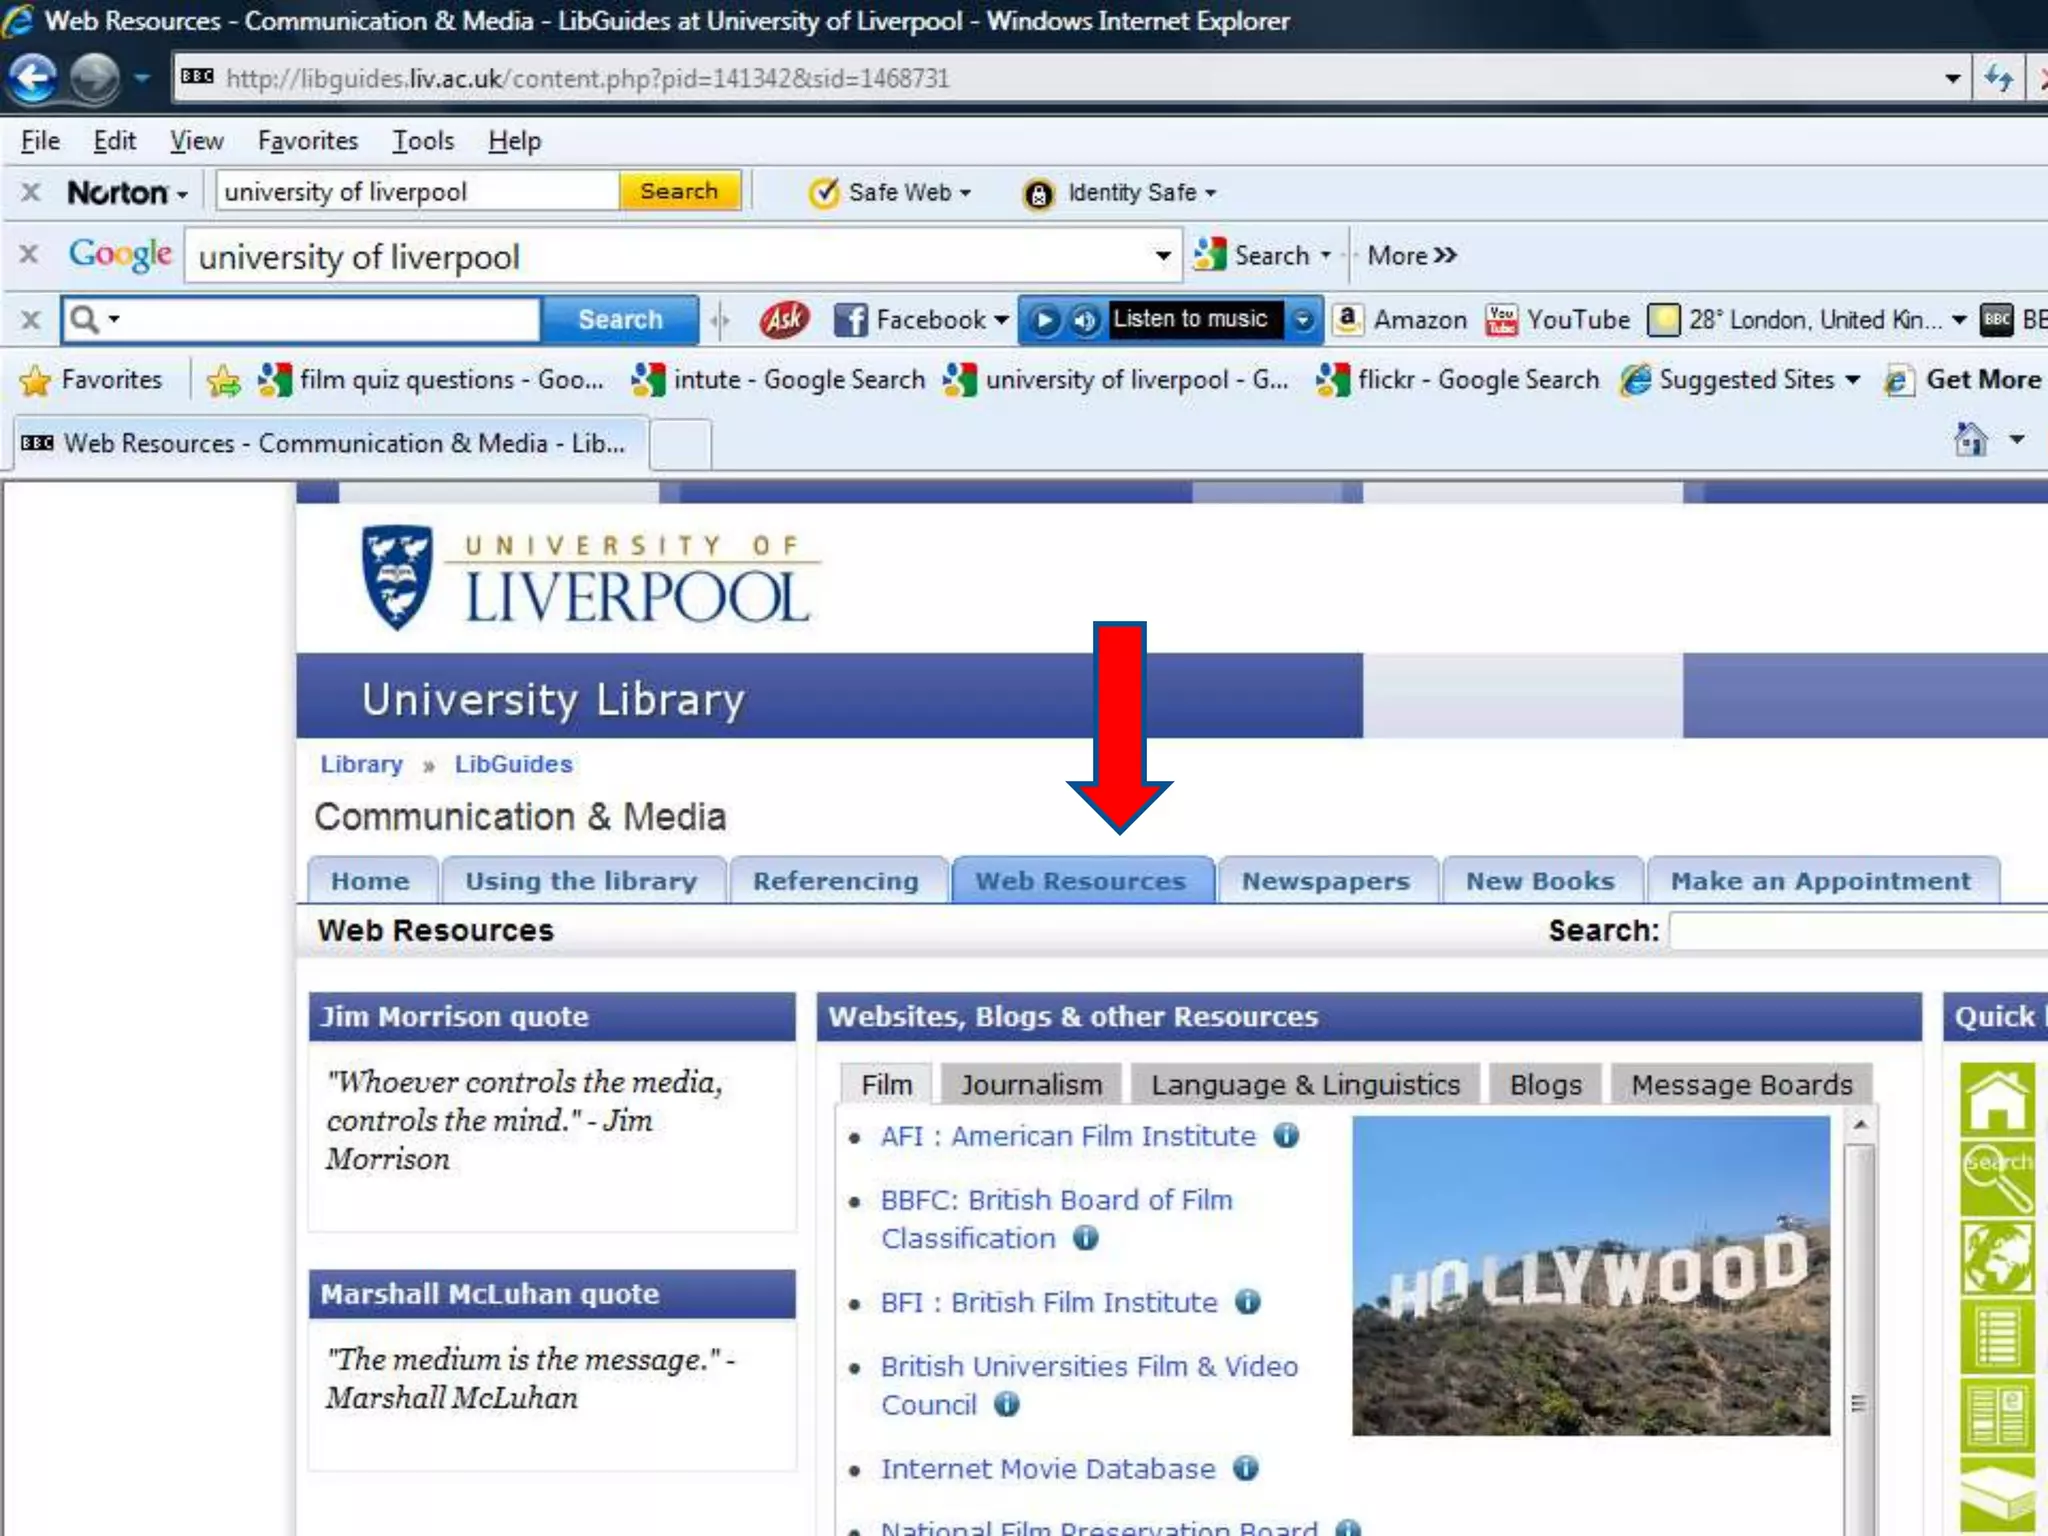Click the Home icon in Quick links sidebar
Screen dimensions: 2048x1536
click(x=1996, y=1098)
